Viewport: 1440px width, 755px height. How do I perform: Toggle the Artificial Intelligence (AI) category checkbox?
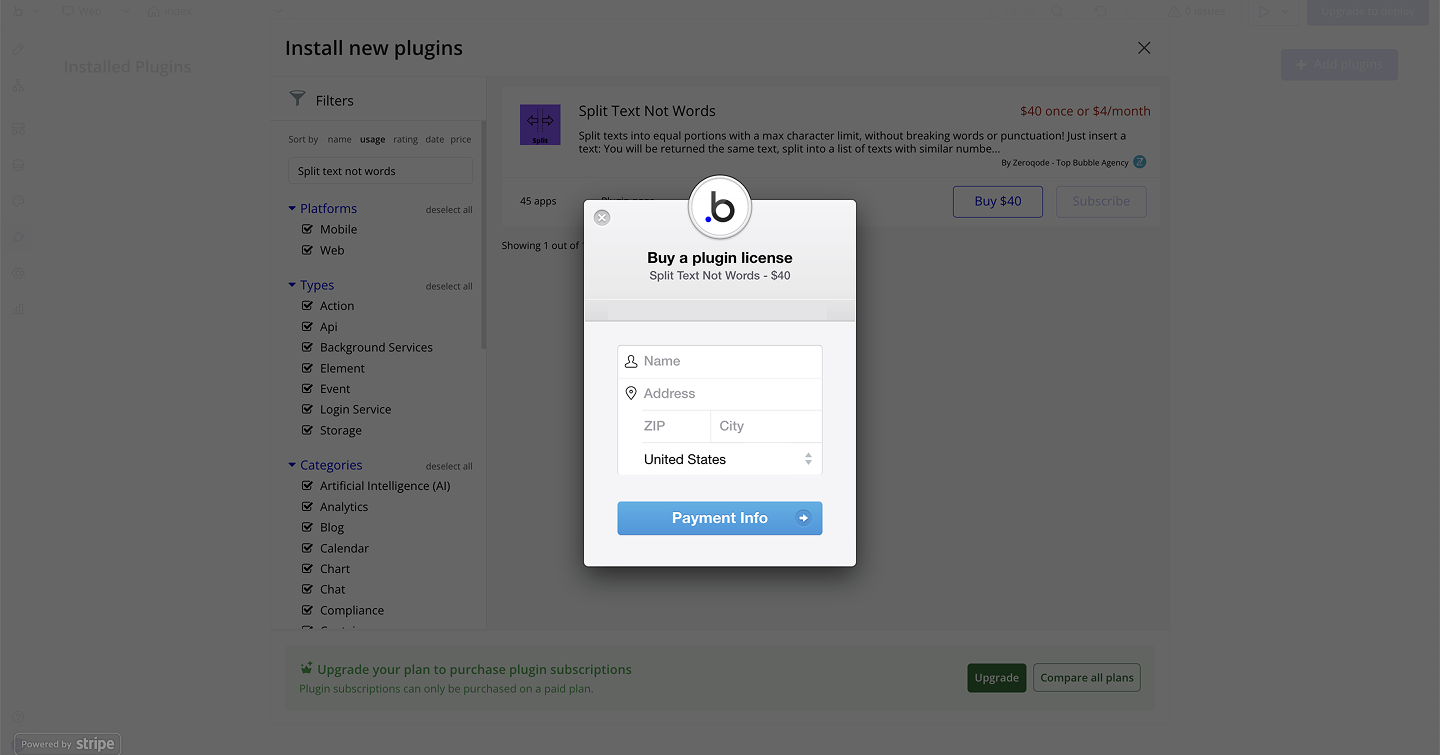coord(308,486)
